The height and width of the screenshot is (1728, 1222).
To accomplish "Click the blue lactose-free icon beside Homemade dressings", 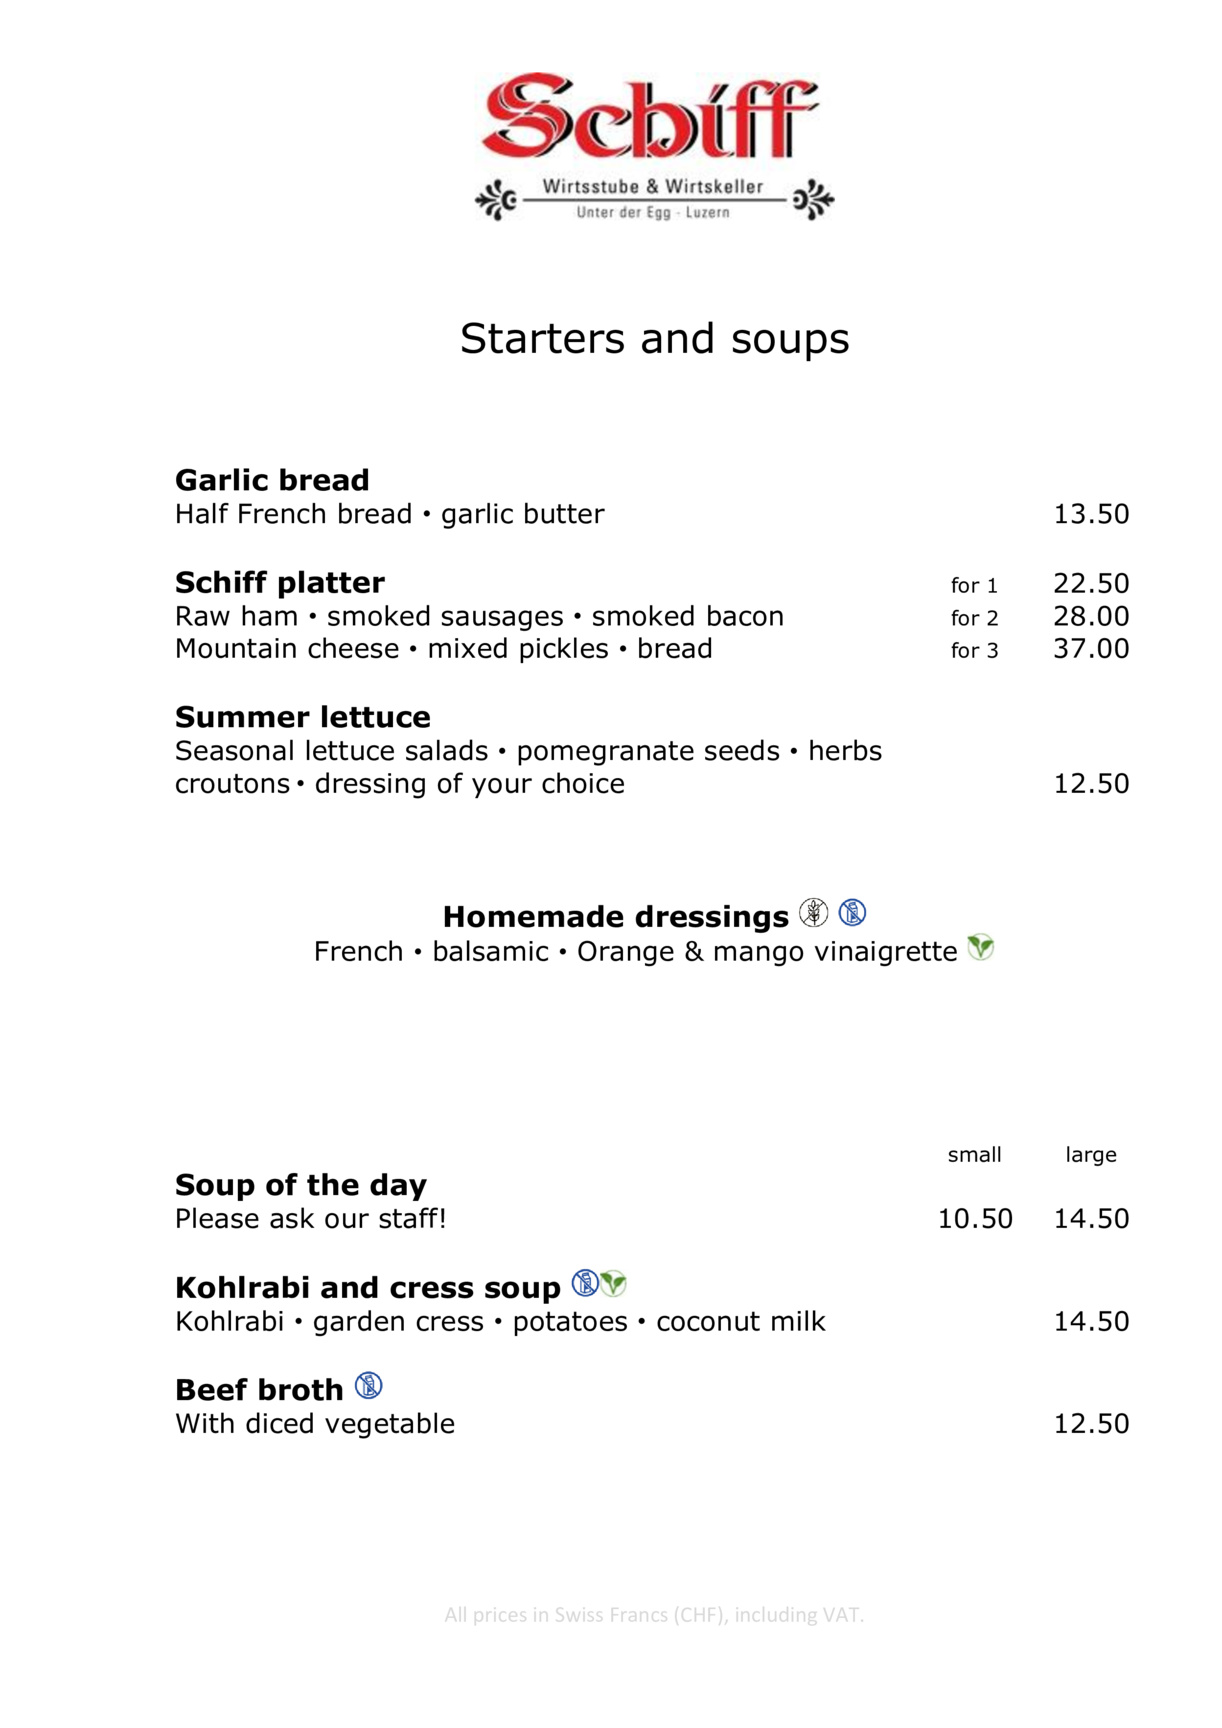I will point(852,912).
